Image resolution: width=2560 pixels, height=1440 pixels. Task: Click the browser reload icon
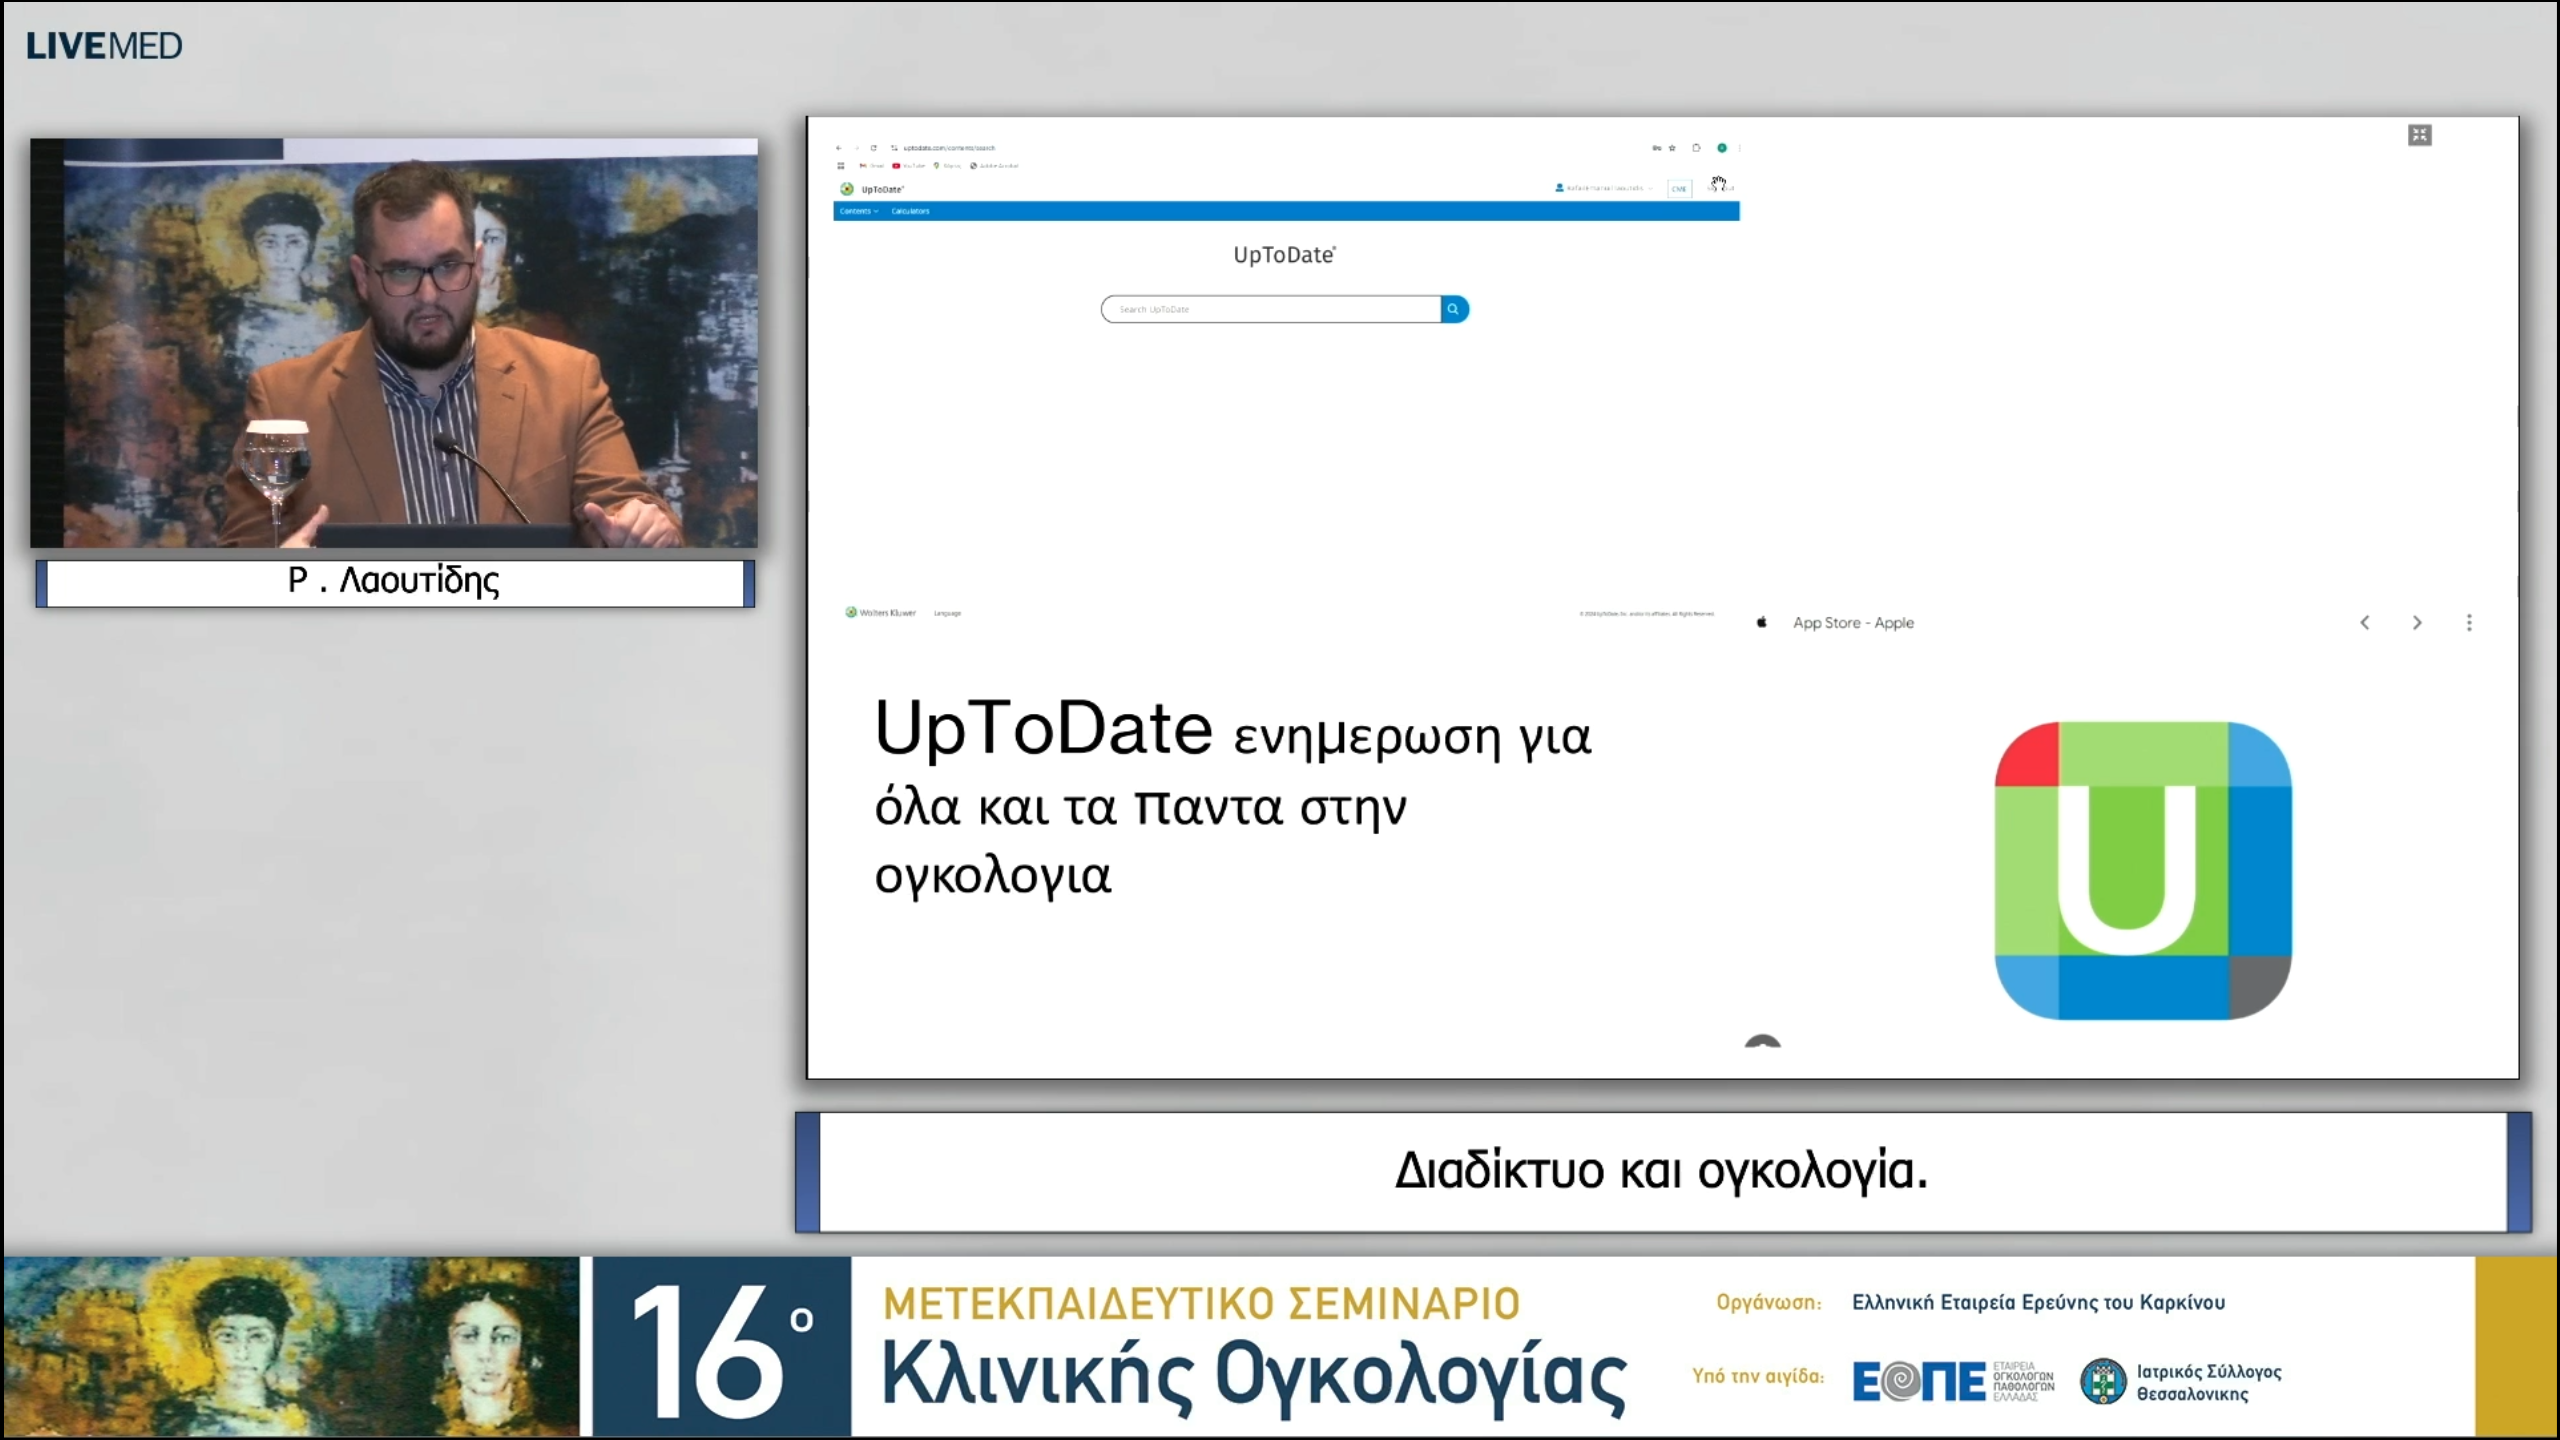[873, 148]
